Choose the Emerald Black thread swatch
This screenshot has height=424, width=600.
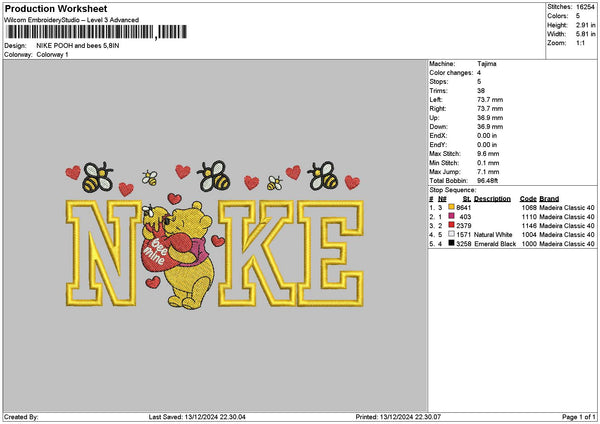[452, 243]
